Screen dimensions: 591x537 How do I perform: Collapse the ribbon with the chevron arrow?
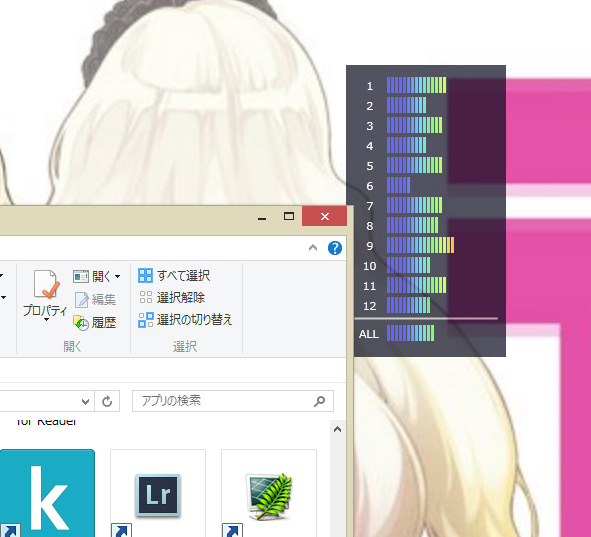click(x=313, y=248)
